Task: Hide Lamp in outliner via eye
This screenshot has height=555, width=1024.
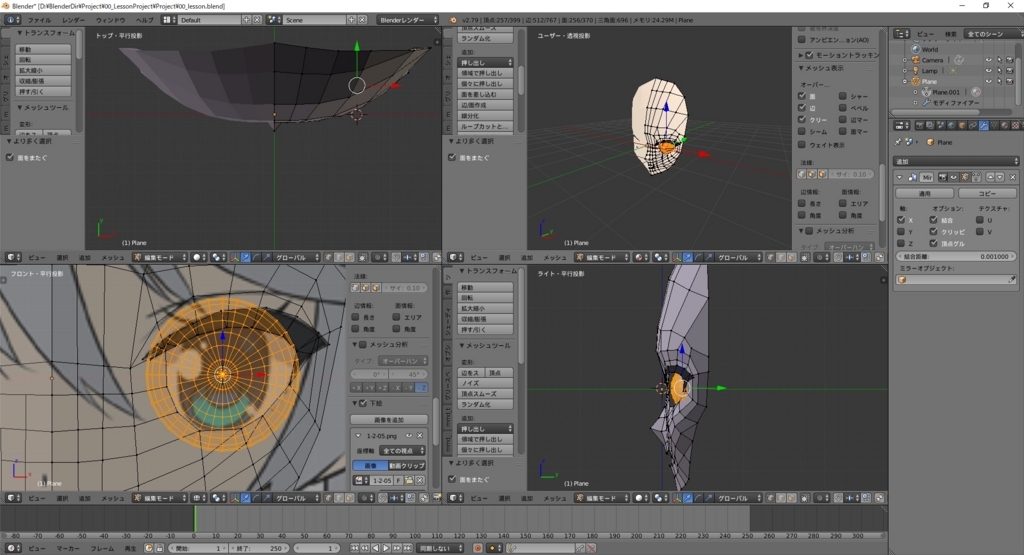Action: (x=989, y=71)
